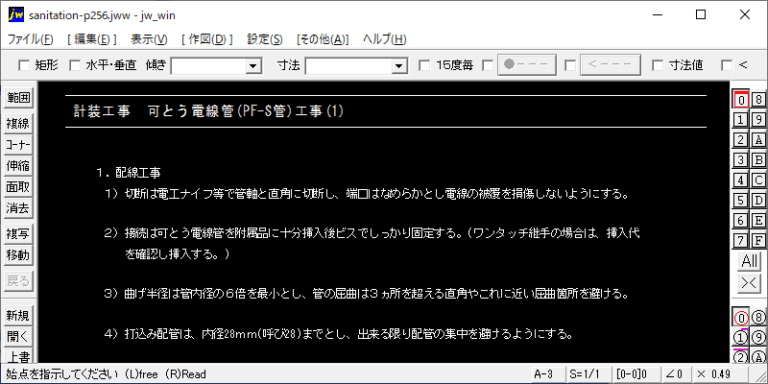
Task: Select layer 2 square button
Action: [741, 140]
